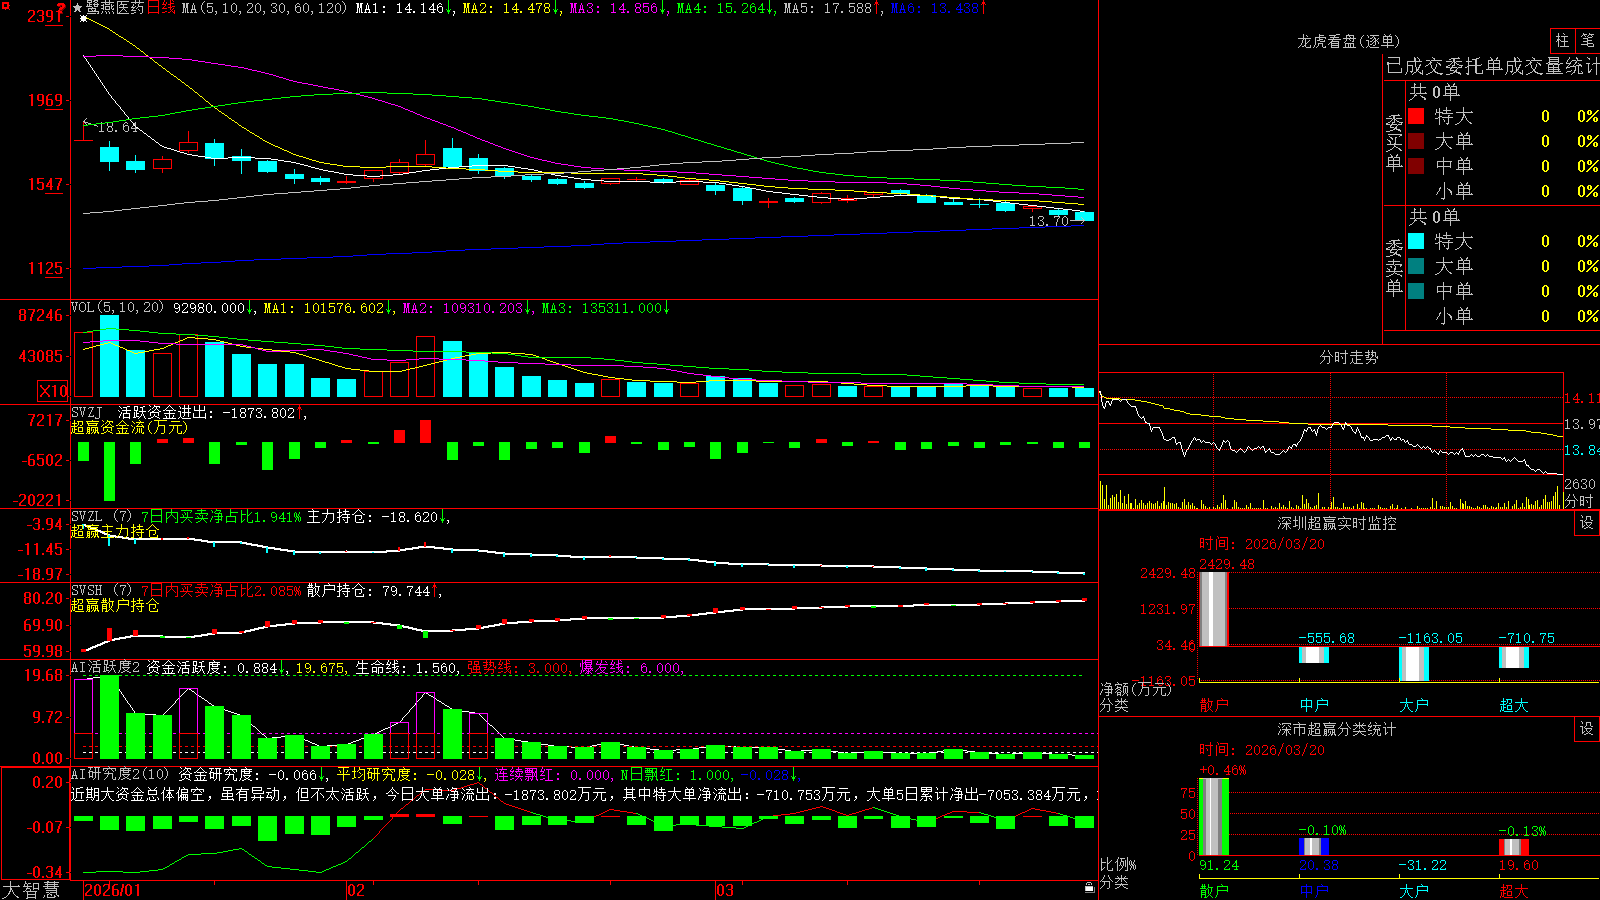This screenshot has height=900, width=1600.
Task: Click the star icon before stock name
Action: point(78,8)
